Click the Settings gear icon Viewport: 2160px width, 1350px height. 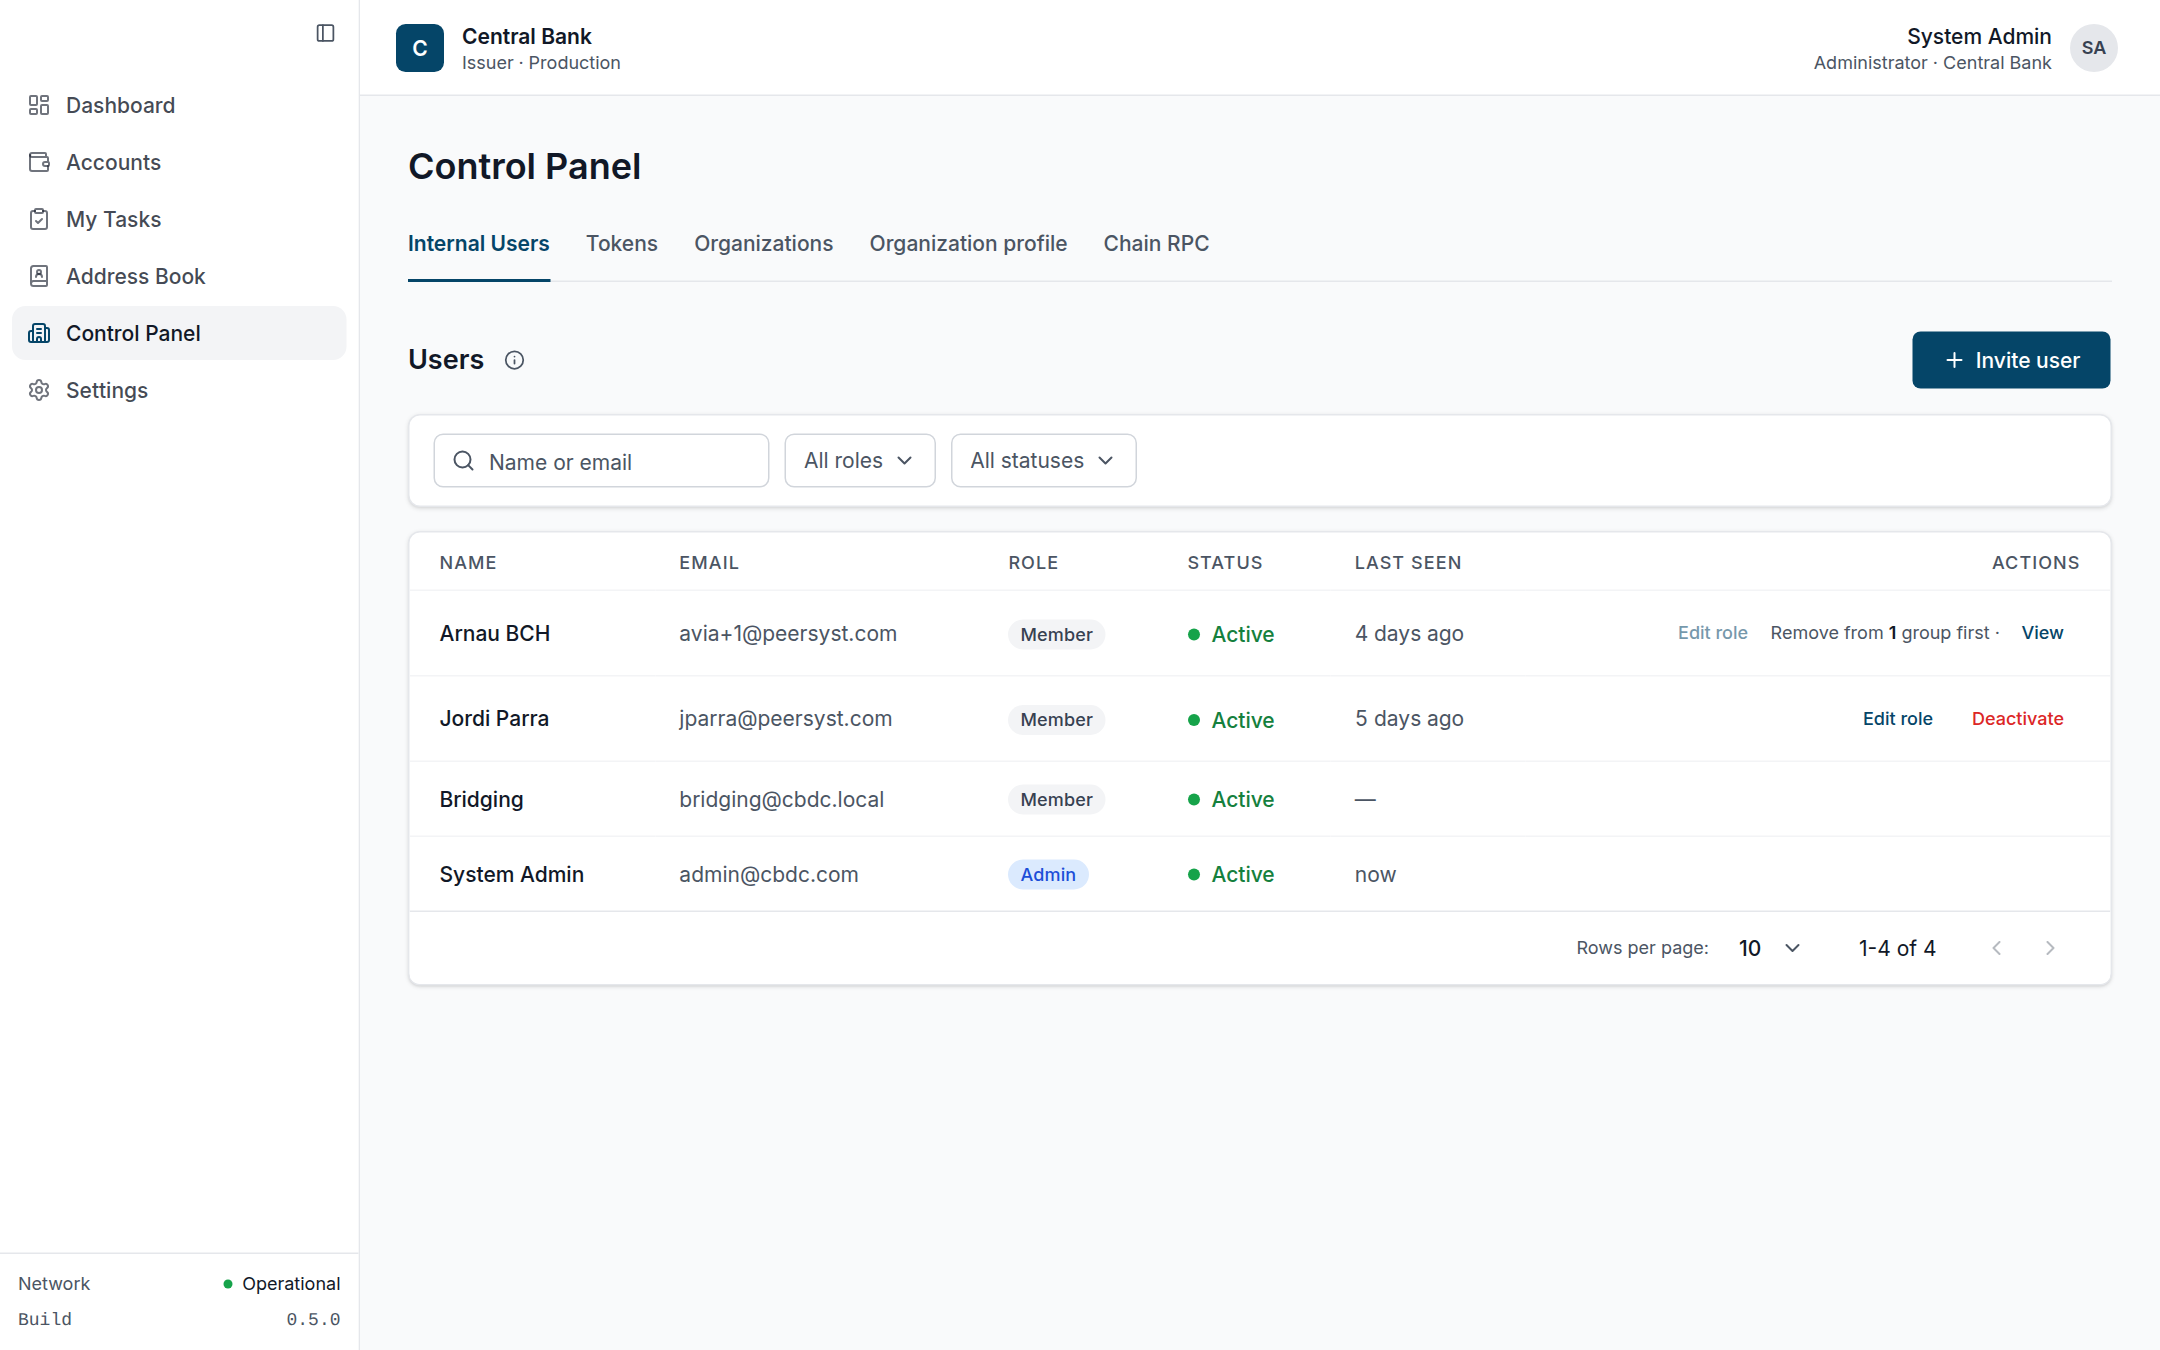(x=39, y=390)
